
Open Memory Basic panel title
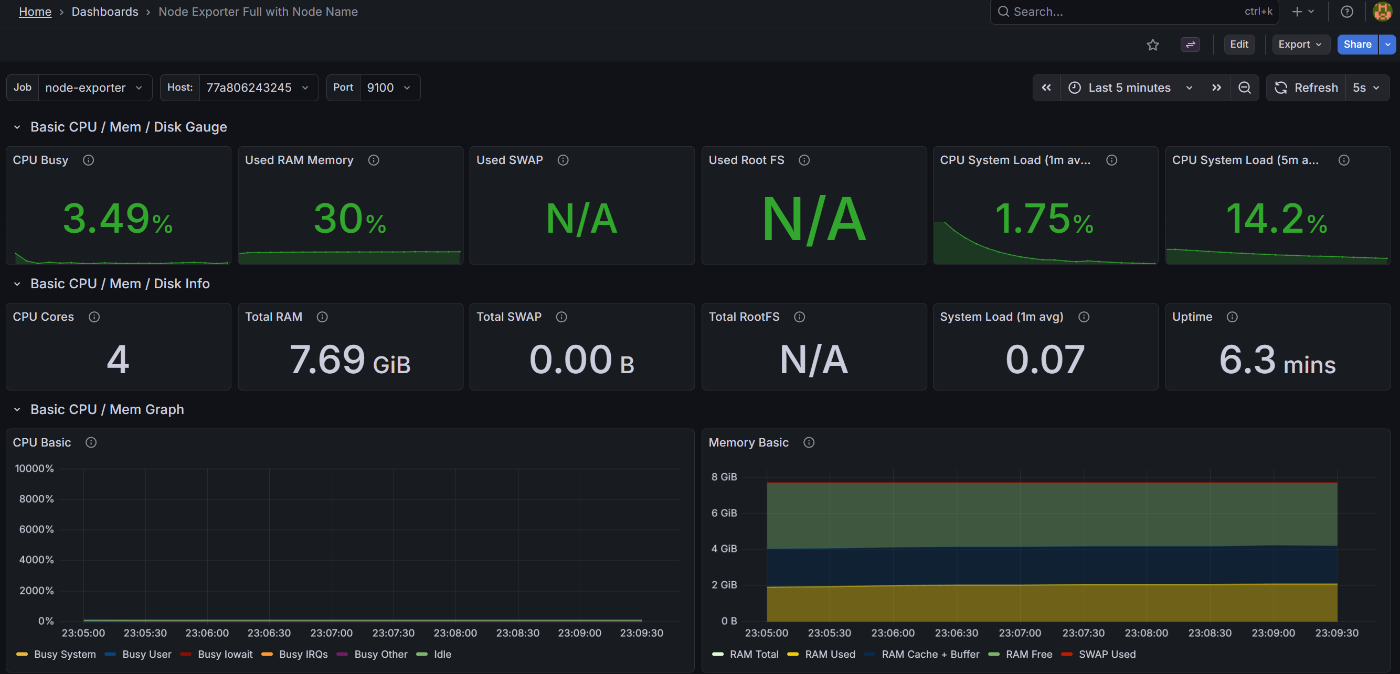(748, 443)
